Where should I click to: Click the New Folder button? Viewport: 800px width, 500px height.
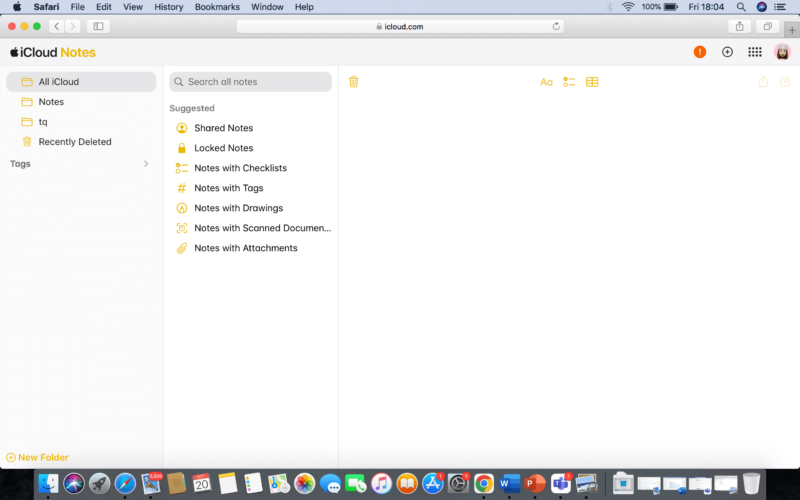pyautogui.click(x=37, y=458)
